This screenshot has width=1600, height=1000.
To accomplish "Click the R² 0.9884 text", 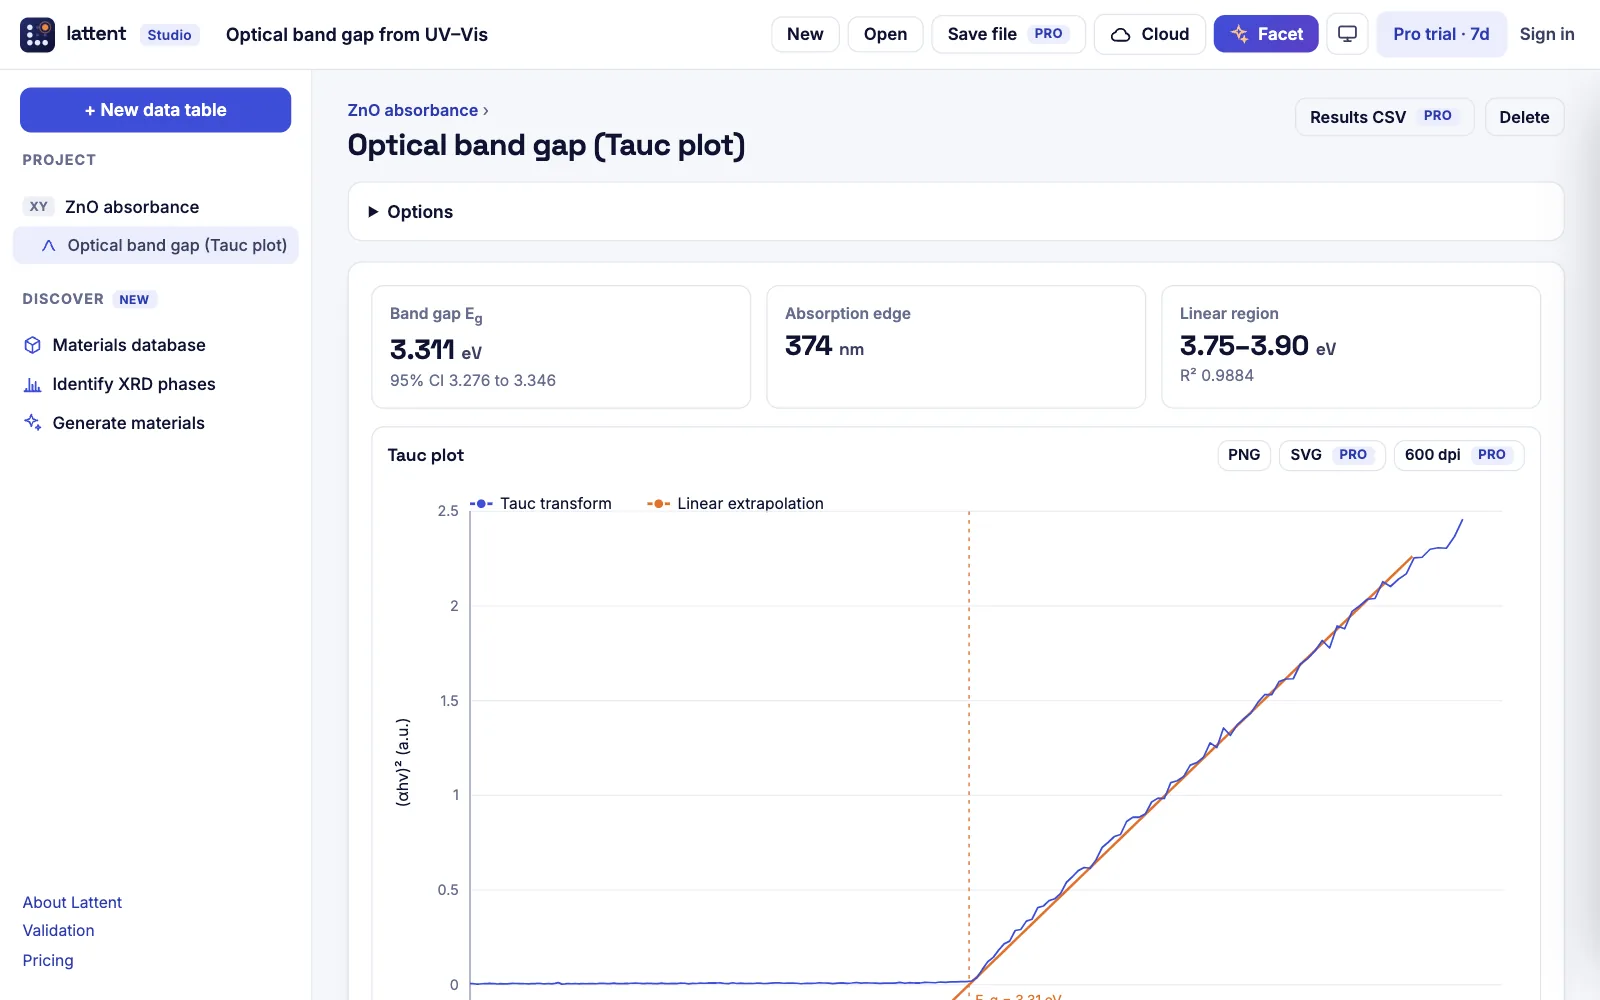I will pyautogui.click(x=1217, y=376).
